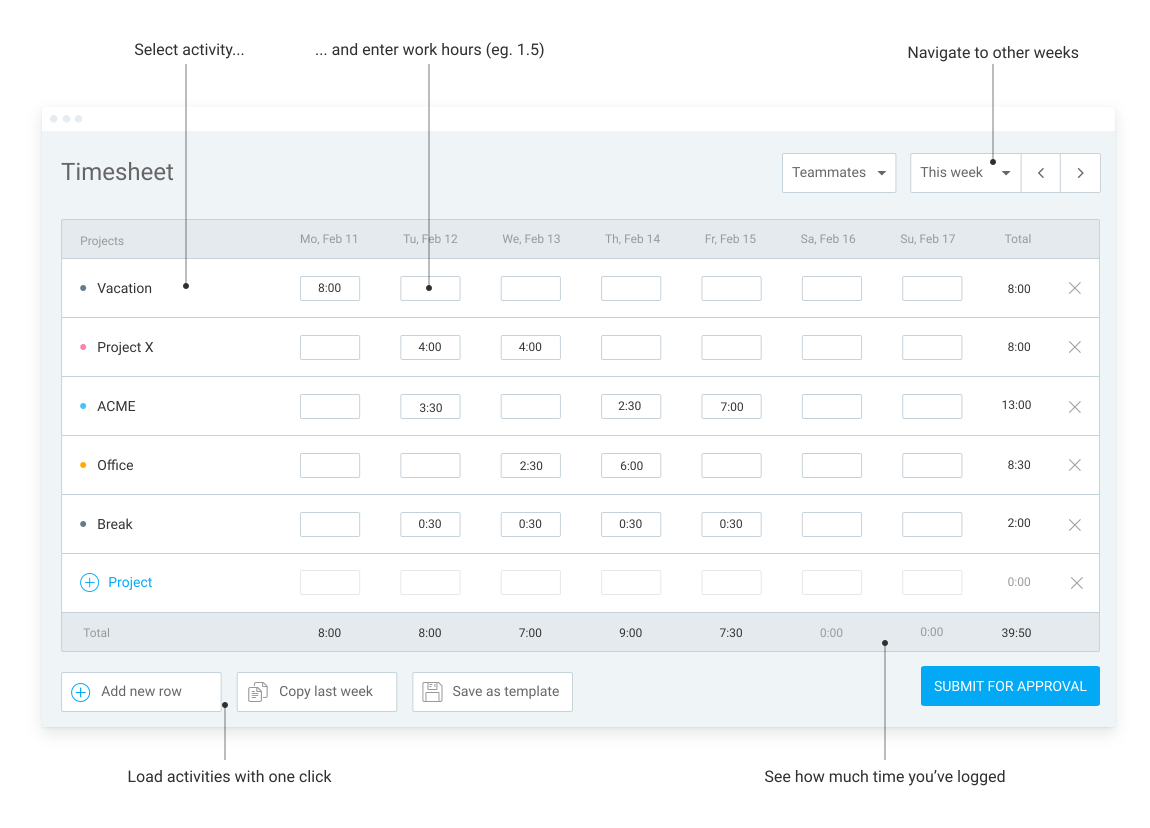Screen dimensions: 1150x828
Task: Go to next week using the right arrow
Action: pyautogui.click(x=1080, y=172)
